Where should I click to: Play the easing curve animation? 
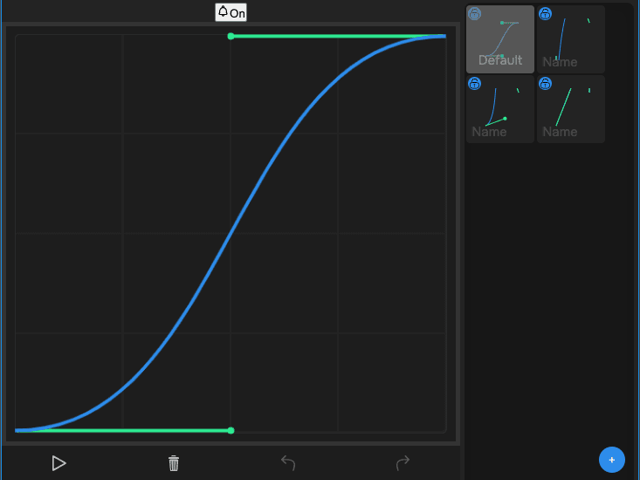coord(59,463)
